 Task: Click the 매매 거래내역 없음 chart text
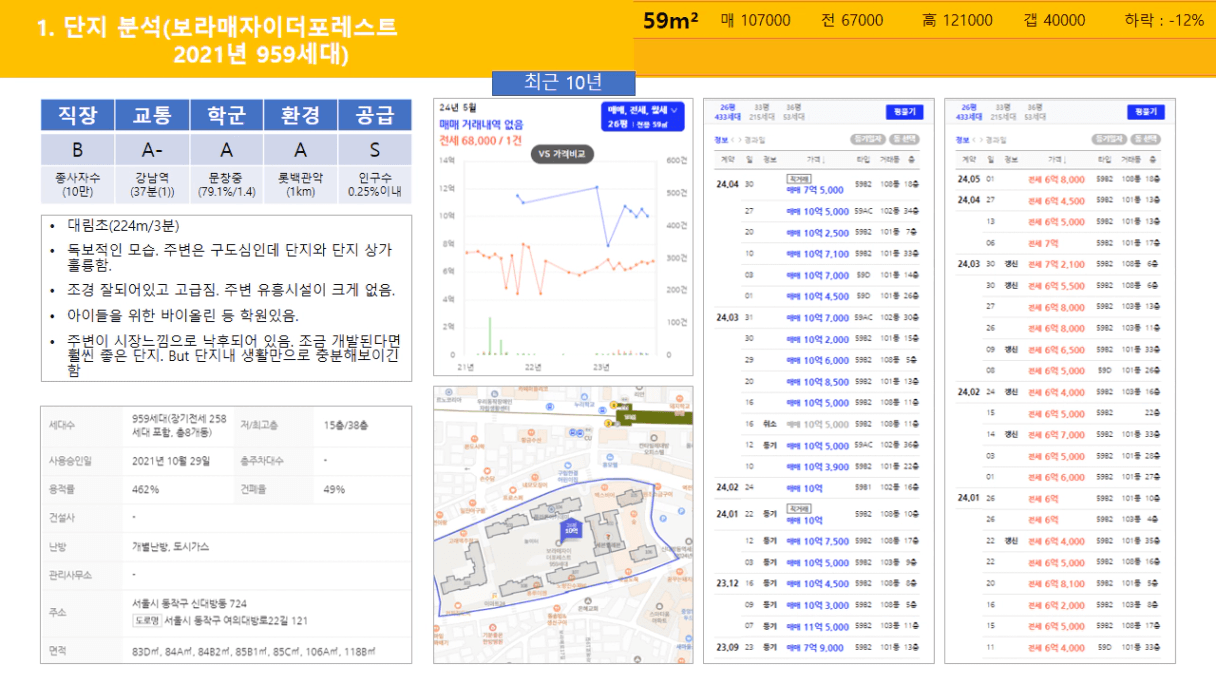[480, 123]
